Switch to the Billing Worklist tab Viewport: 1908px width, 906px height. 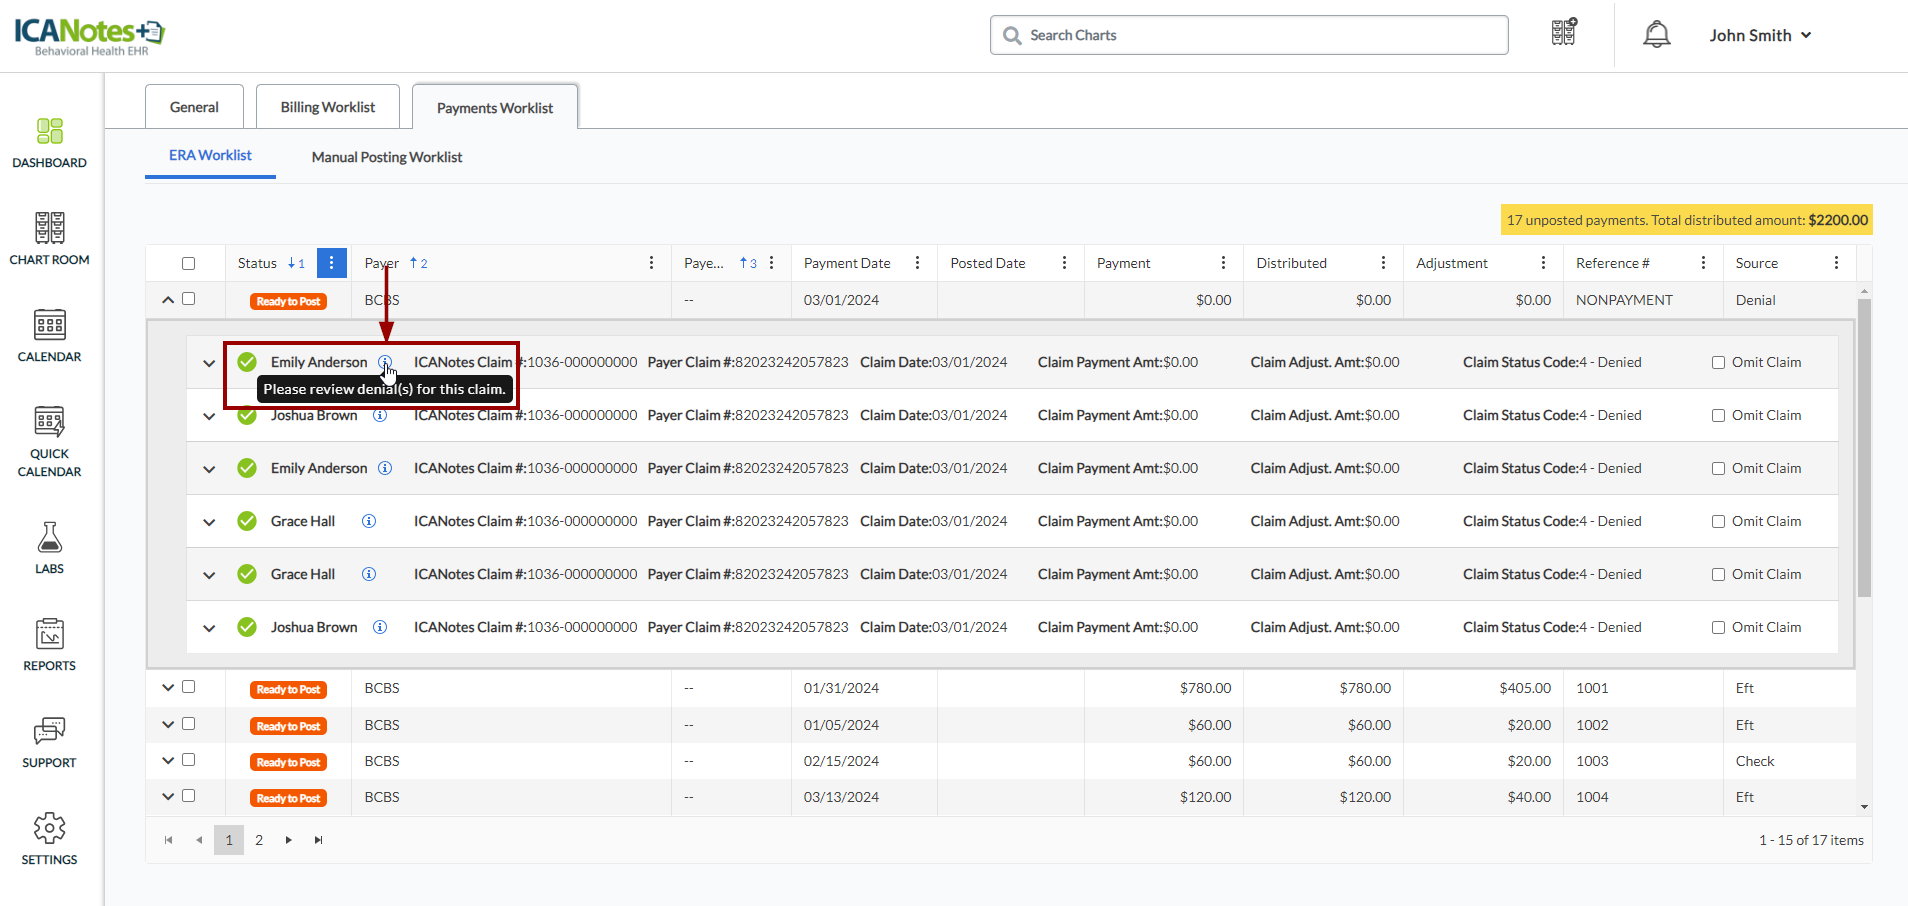(x=327, y=107)
